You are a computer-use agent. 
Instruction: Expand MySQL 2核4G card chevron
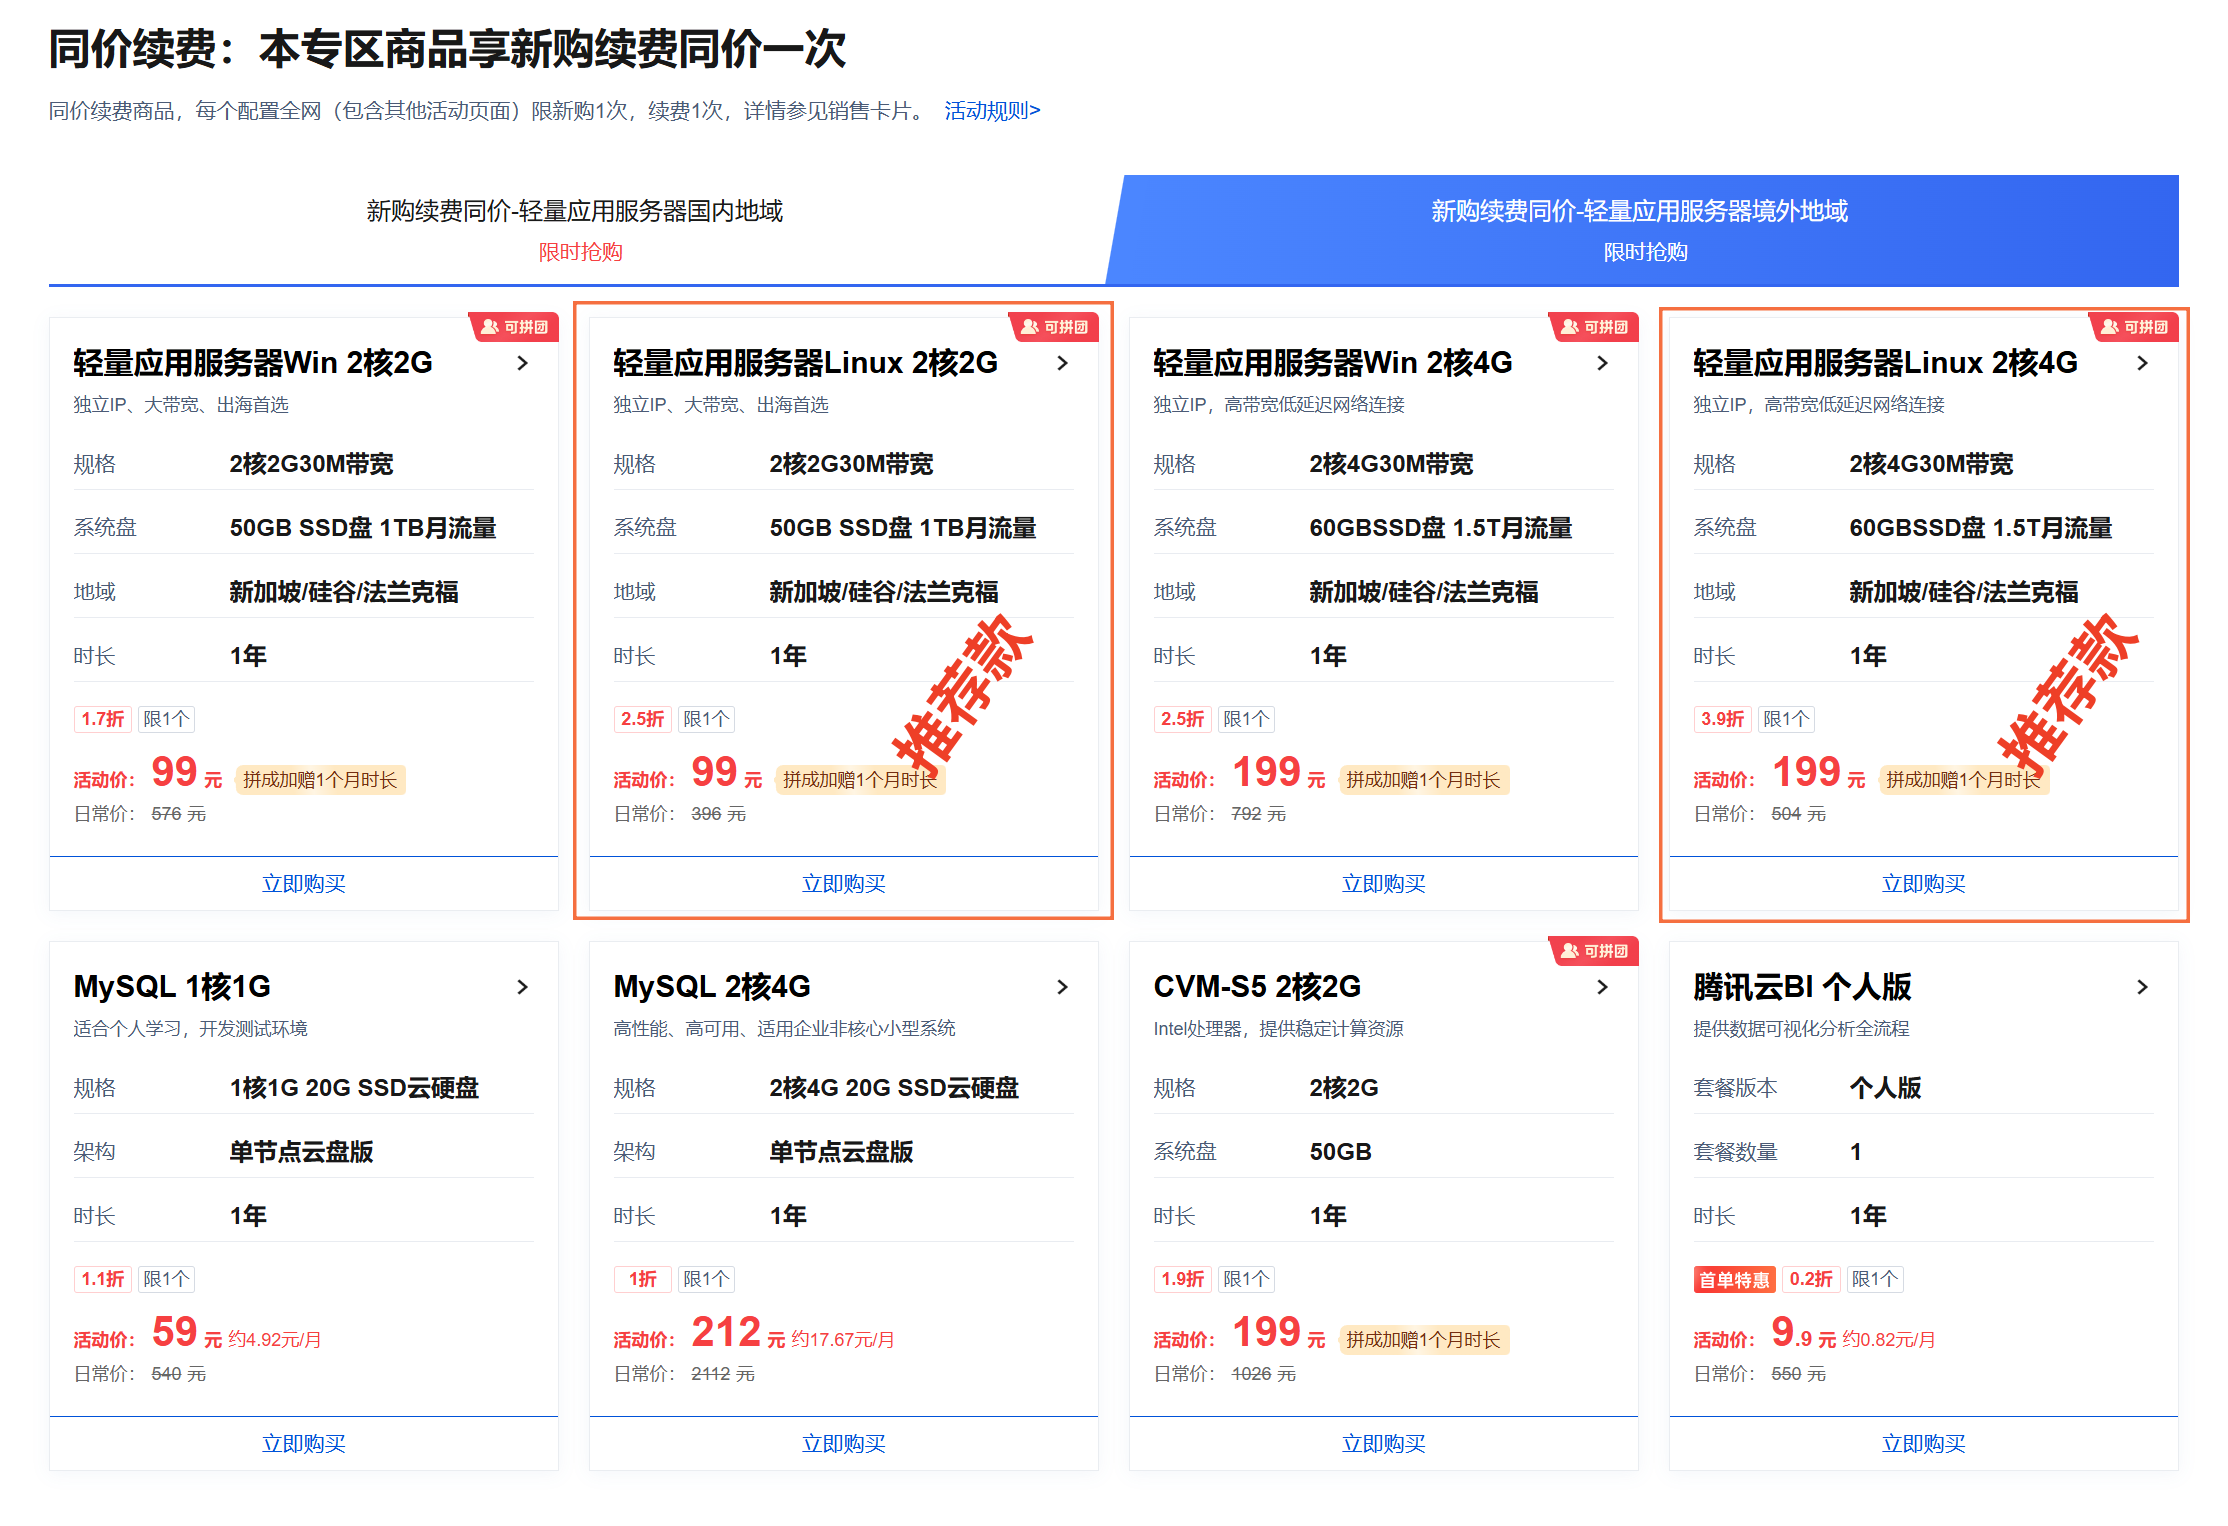1062,987
